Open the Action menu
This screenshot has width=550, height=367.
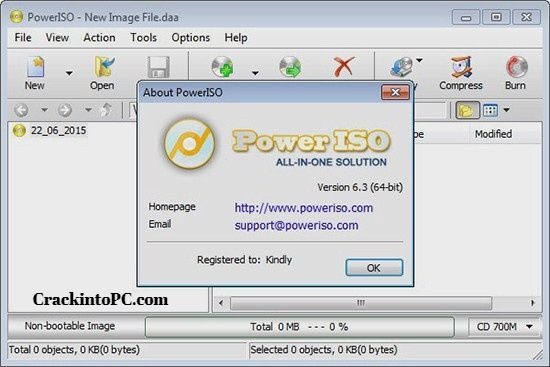(99, 38)
